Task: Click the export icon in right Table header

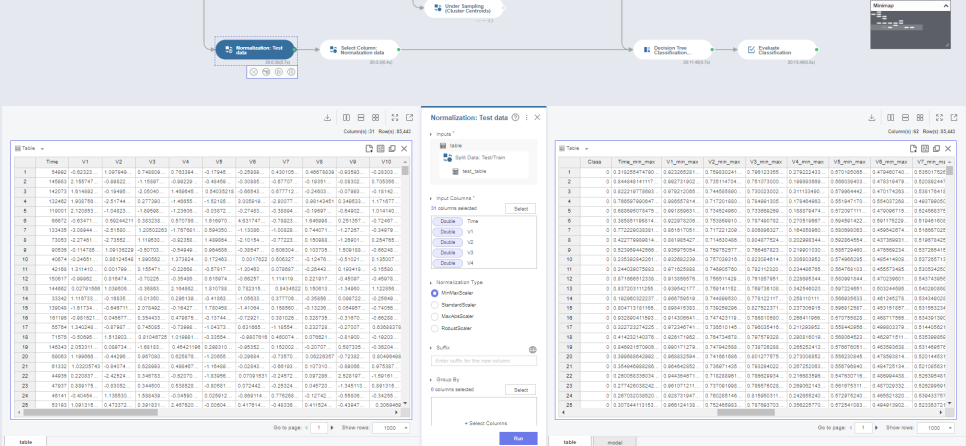Action: point(912,148)
